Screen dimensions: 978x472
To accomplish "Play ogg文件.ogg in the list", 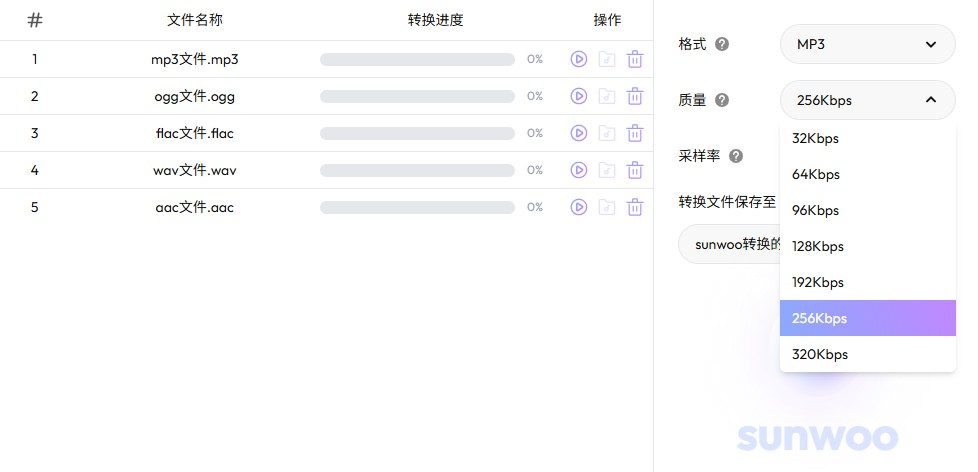I will 578,96.
